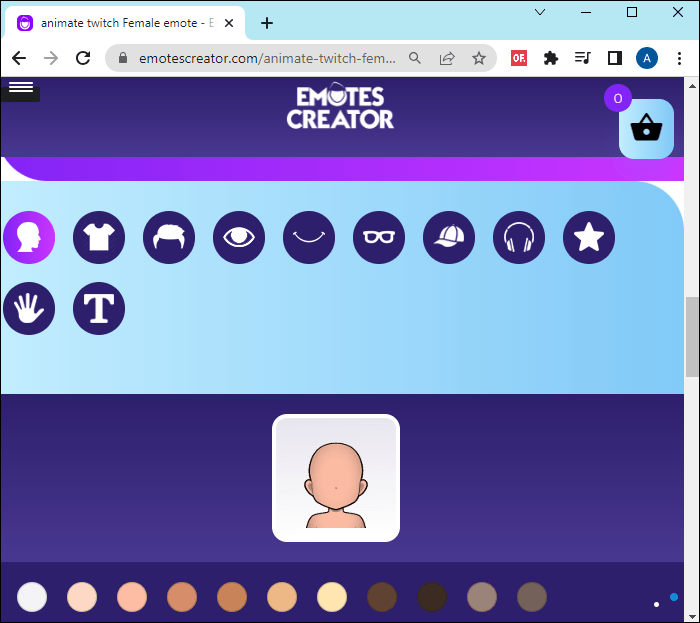Switch to the animate twitch Female emote tab

click(125, 23)
